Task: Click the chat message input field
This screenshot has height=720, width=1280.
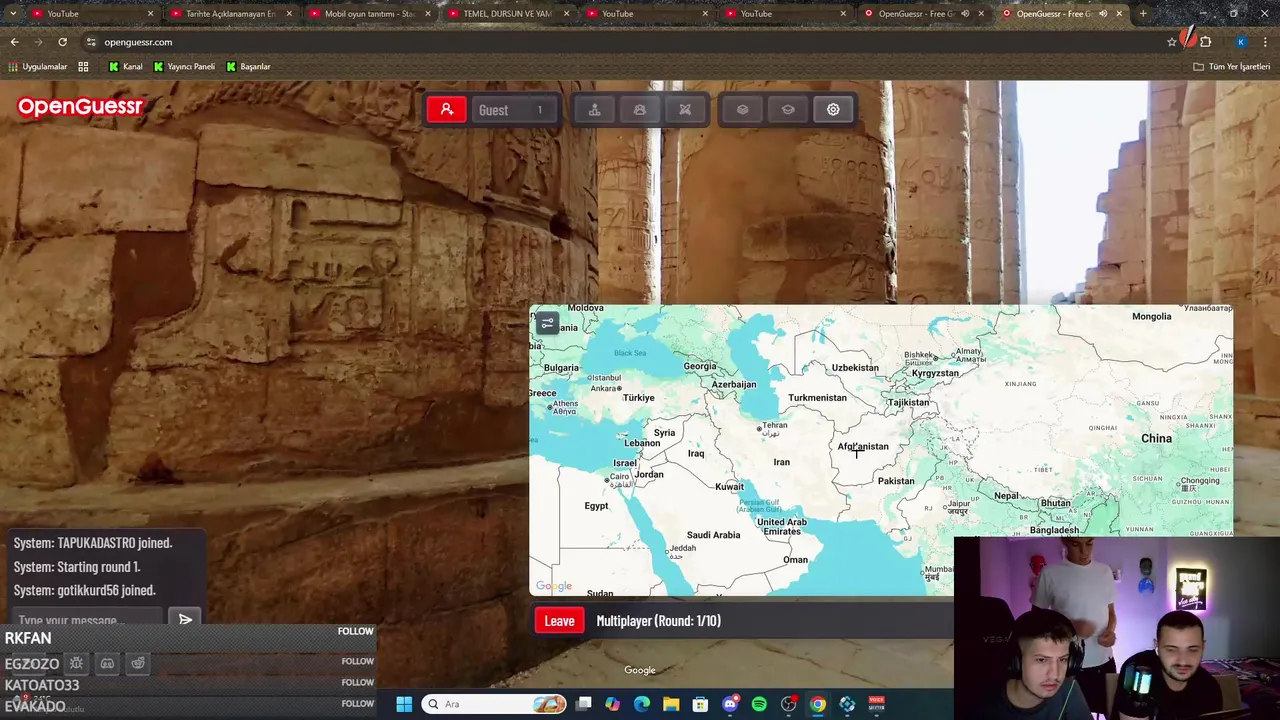Action: point(88,620)
